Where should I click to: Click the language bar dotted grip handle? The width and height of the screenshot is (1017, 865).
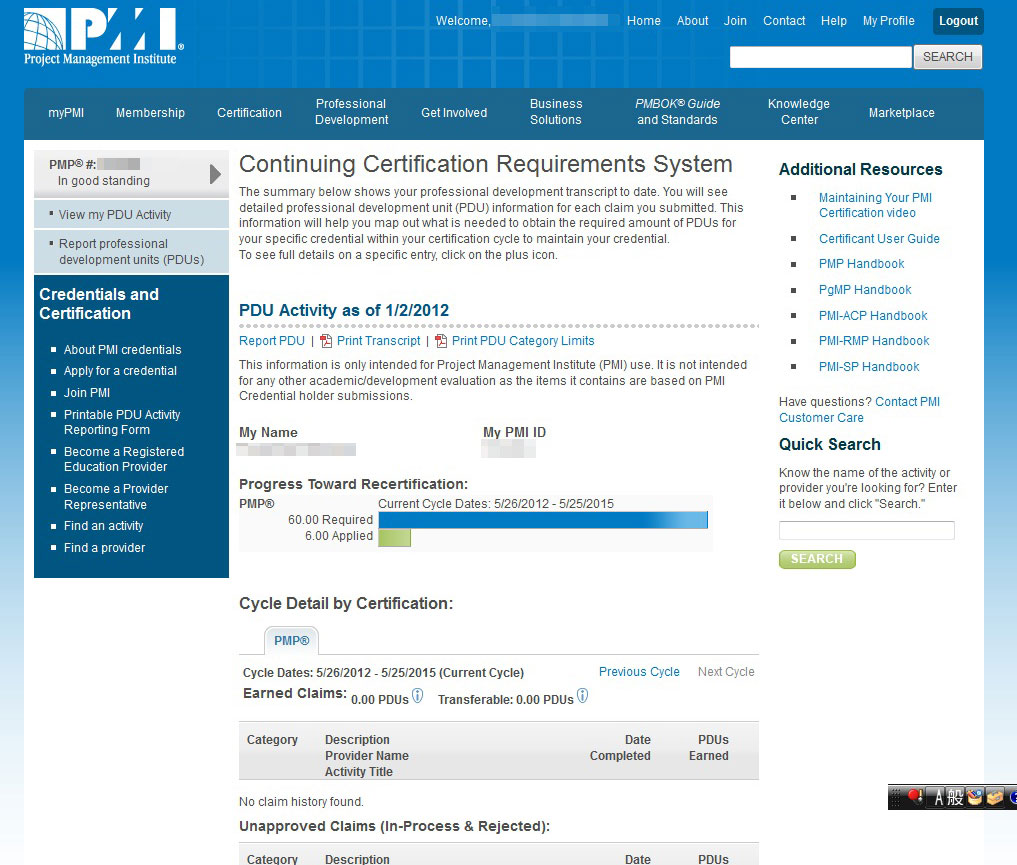896,797
